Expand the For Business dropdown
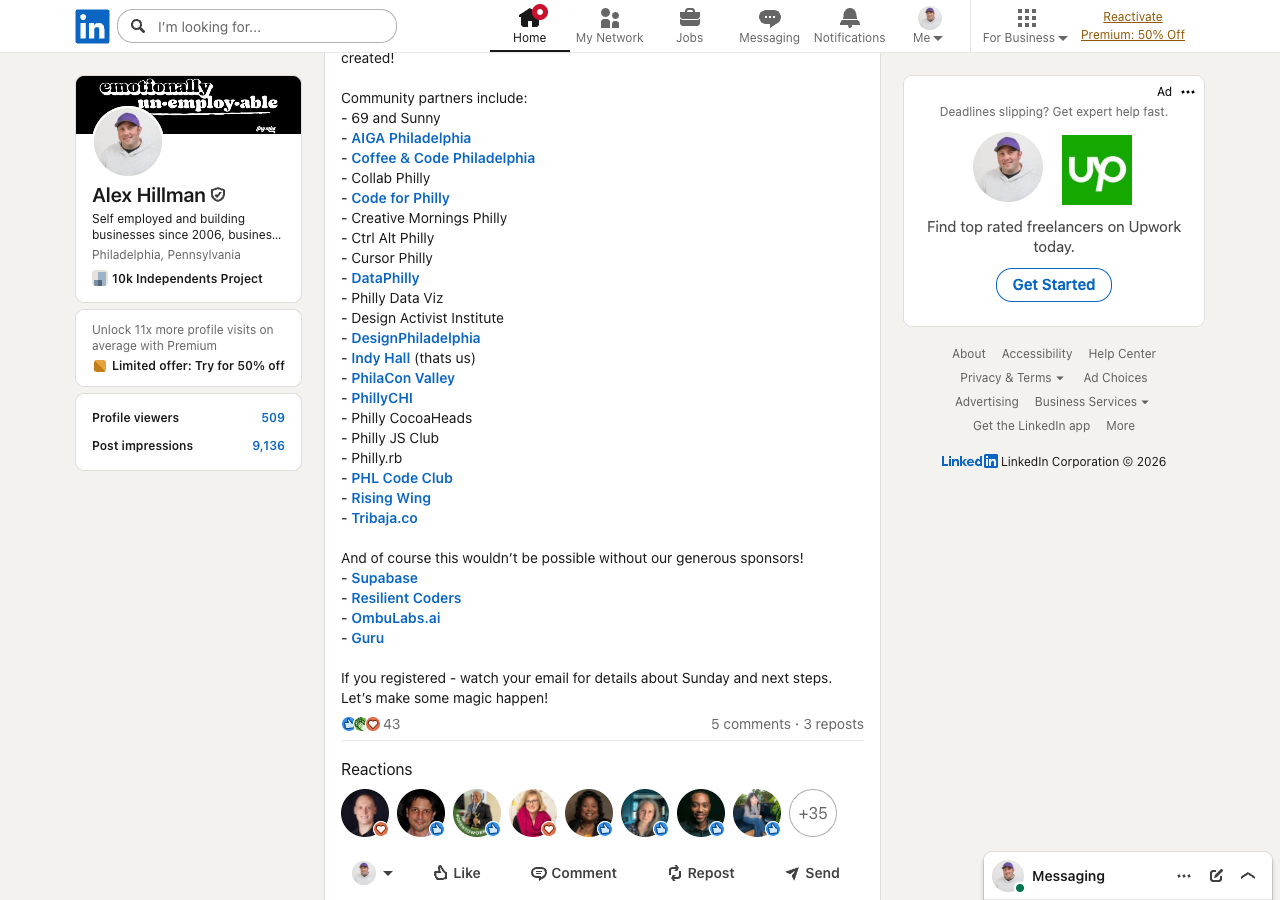The image size is (1280, 900). [1025, 38]
